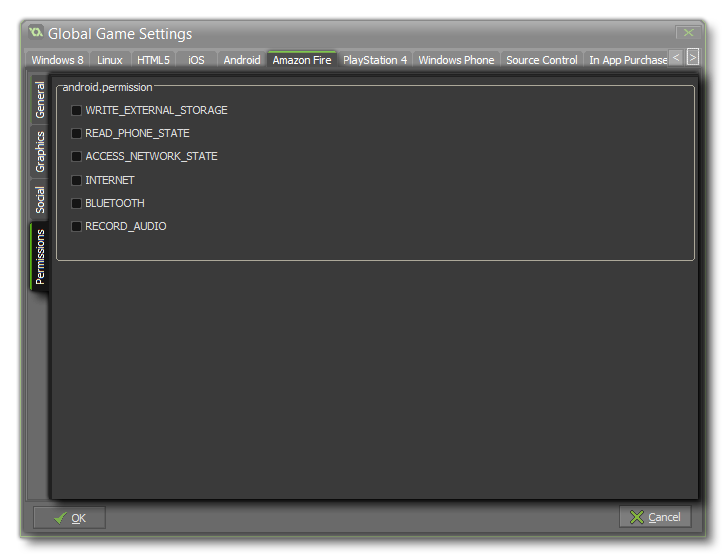Toggle ACCESS_NETWORK_STATE permission checkbox
726x558 pixels.
[x=76, y=157]
